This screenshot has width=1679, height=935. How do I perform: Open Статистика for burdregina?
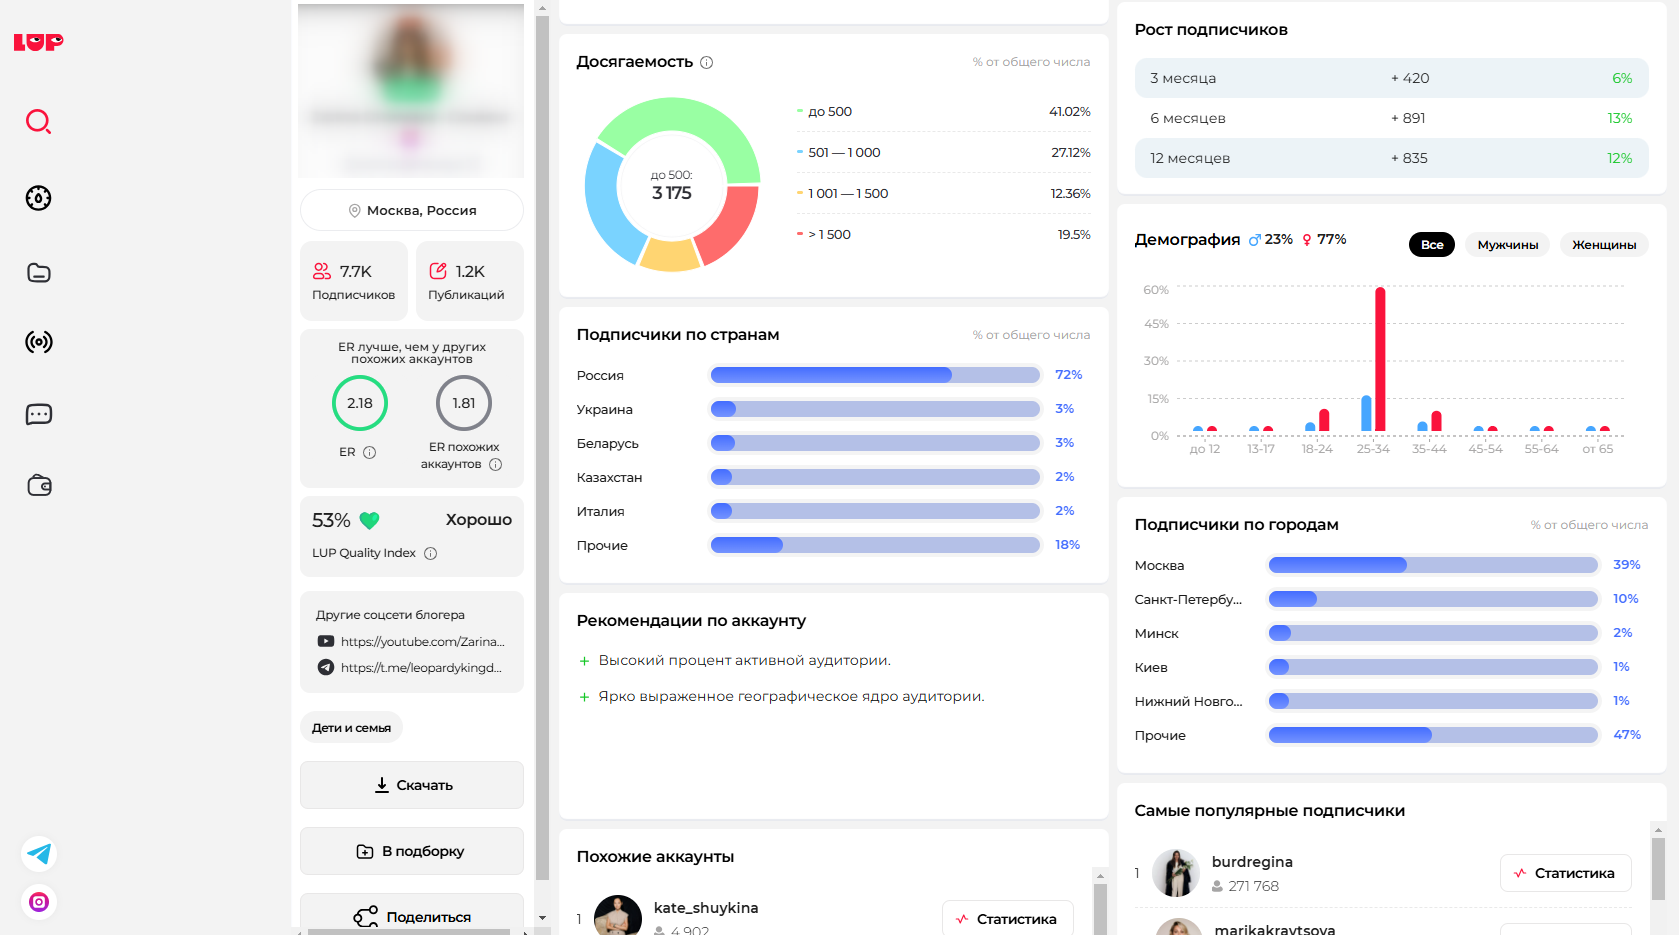tap(1564, 873)
